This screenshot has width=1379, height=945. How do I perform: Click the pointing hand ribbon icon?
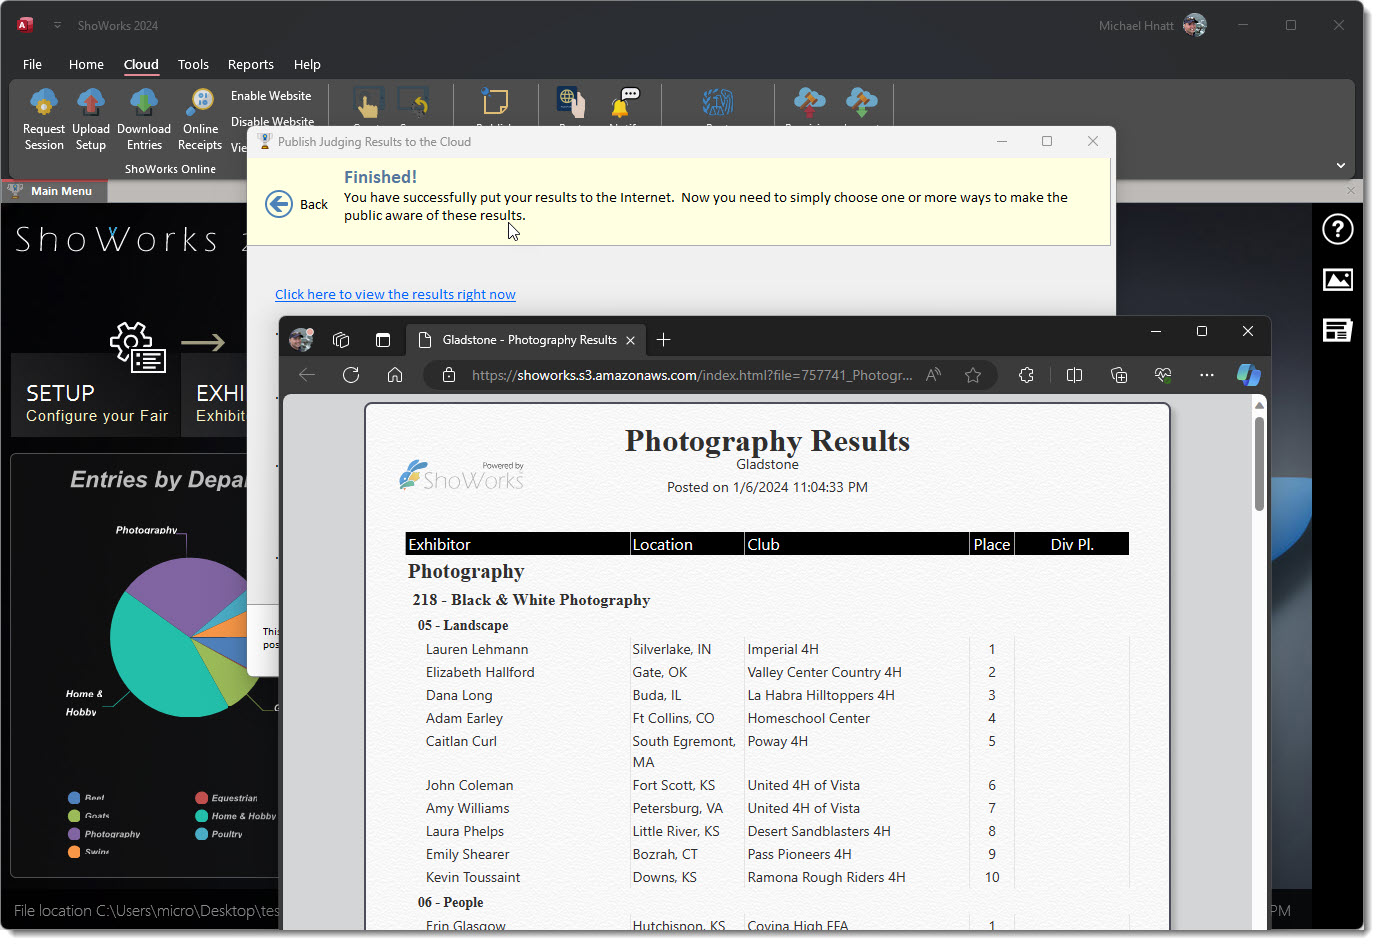(368, 102)
